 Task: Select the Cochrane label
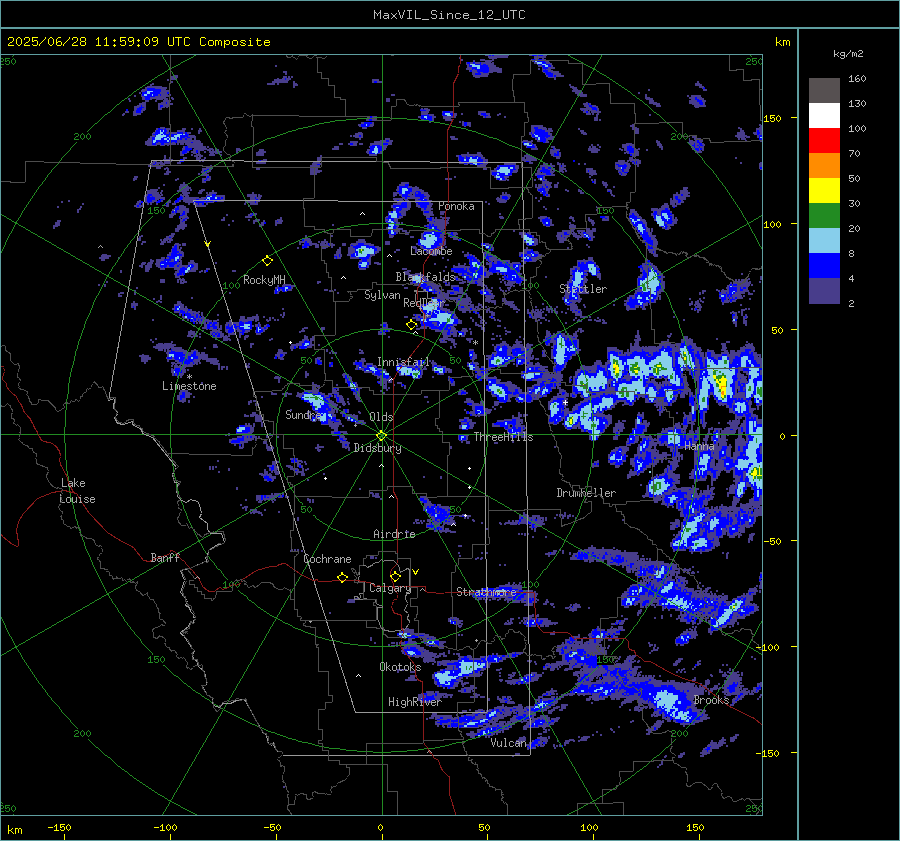[x=327, y=559]
